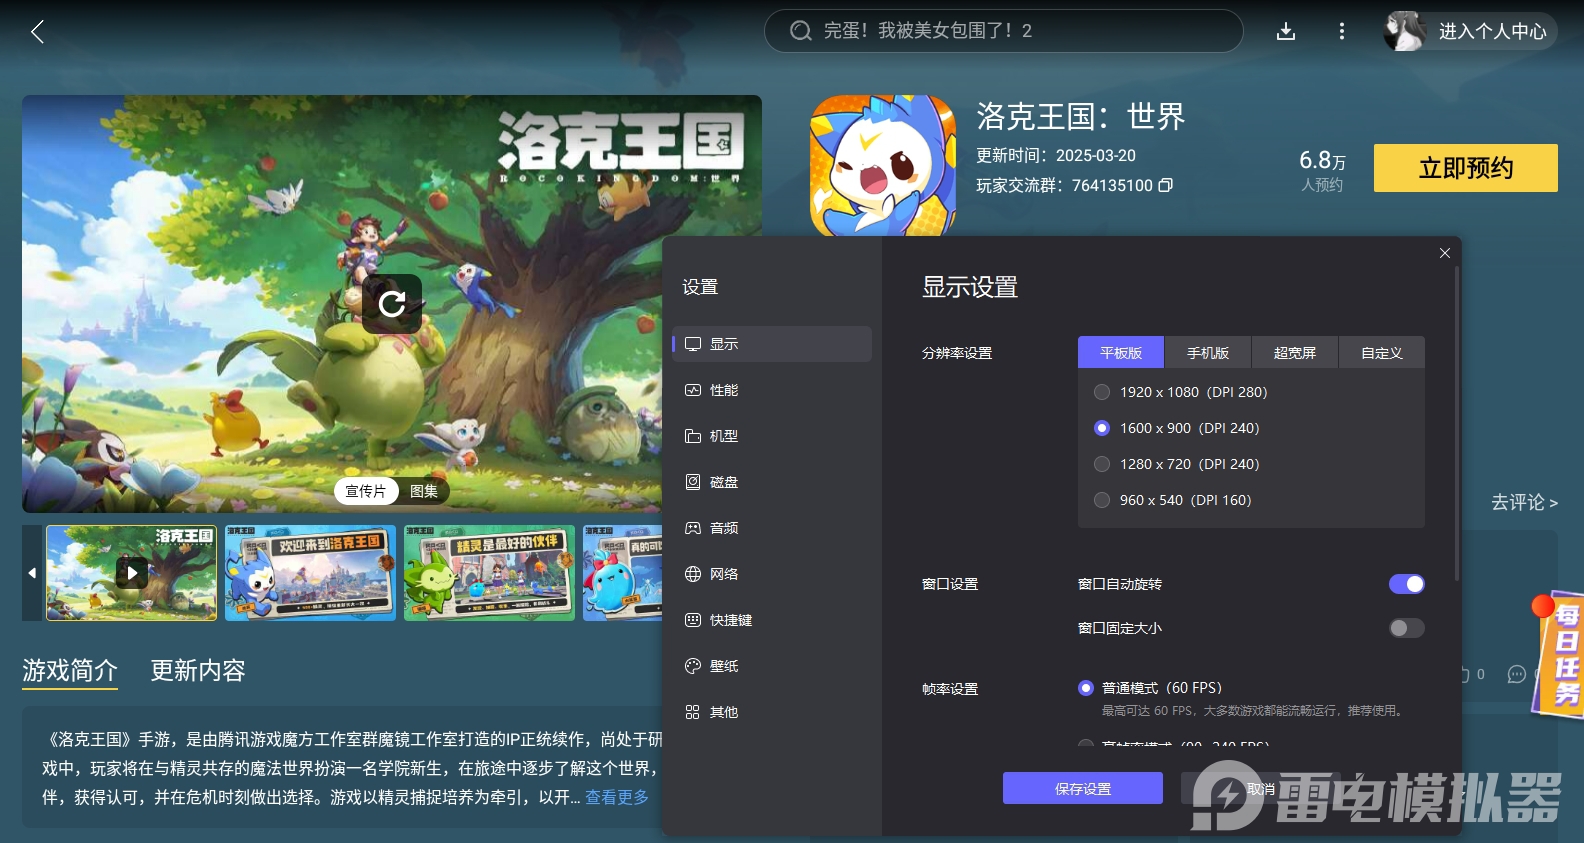Click the settings dialog vertical scrollbar
Screen dimensions: 1584x843
(1457, 422)
